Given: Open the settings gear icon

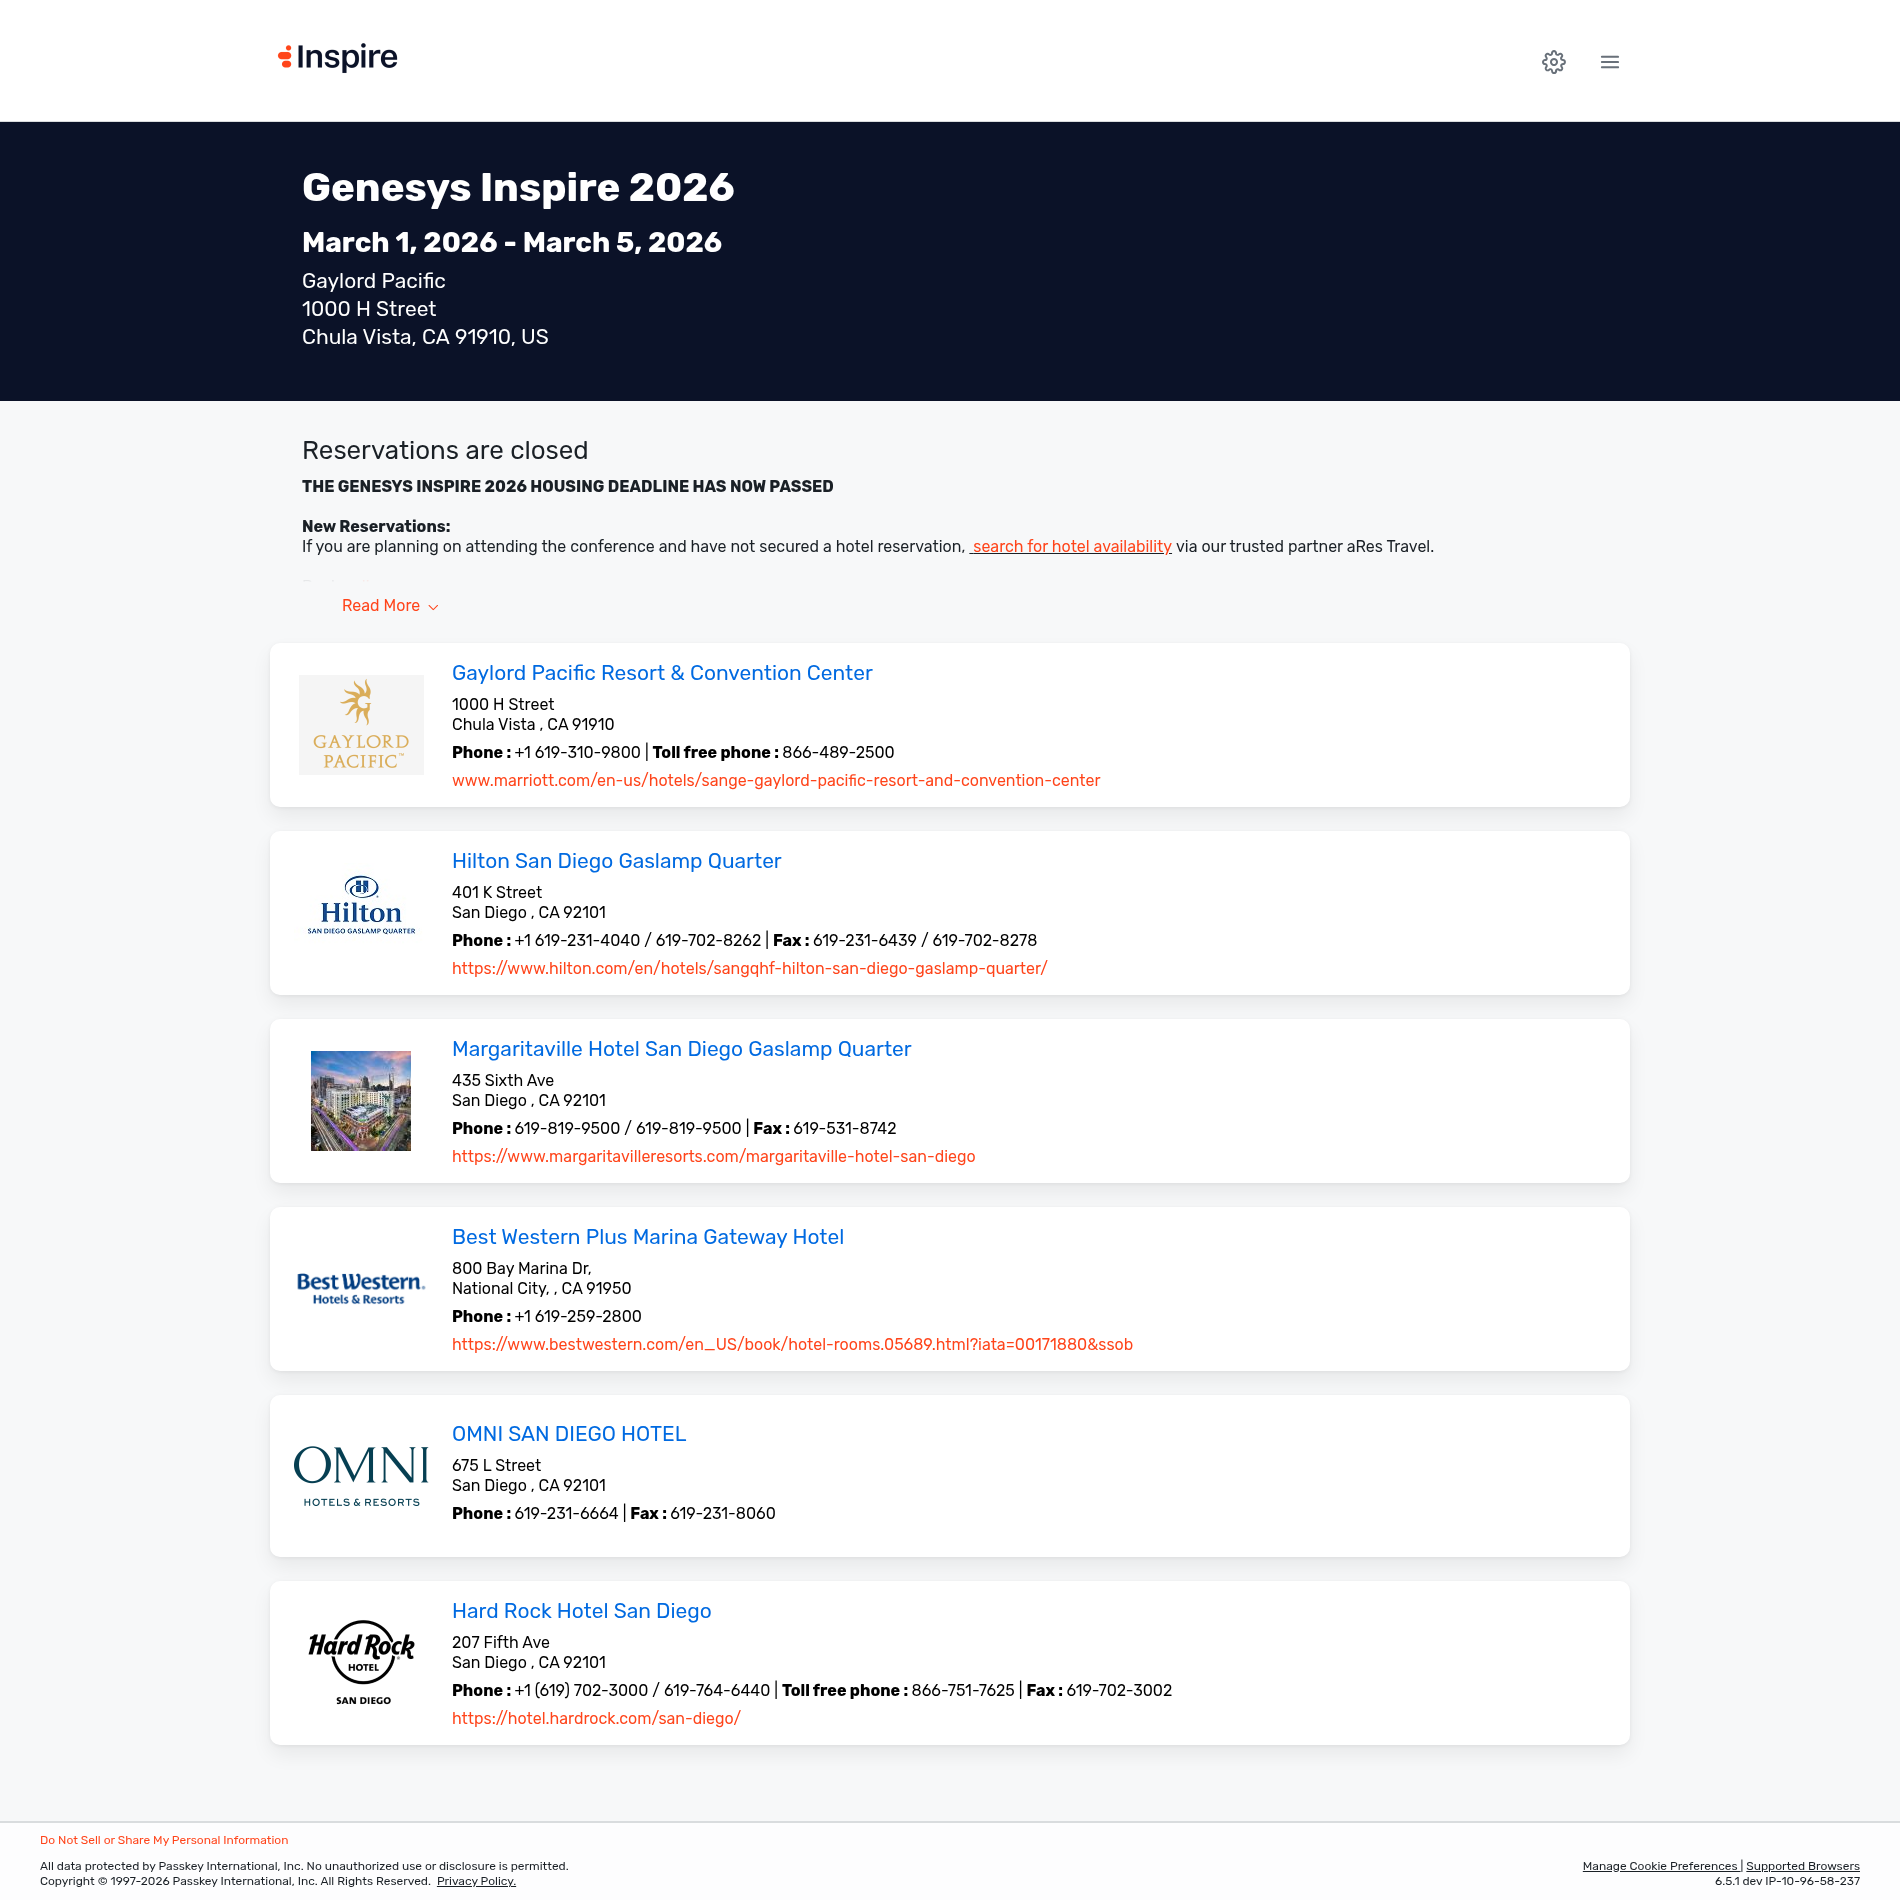Looking at the screenshot, I should click(1553, 62).
